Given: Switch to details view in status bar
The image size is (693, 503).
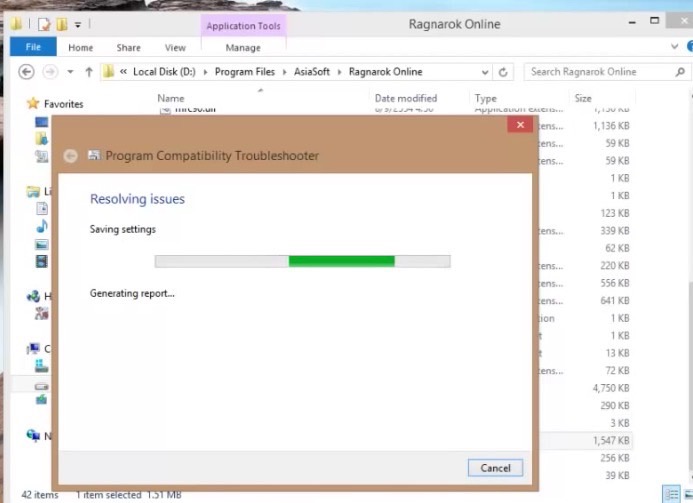Looking at the screenshot, I should click(x=672, y=494).
